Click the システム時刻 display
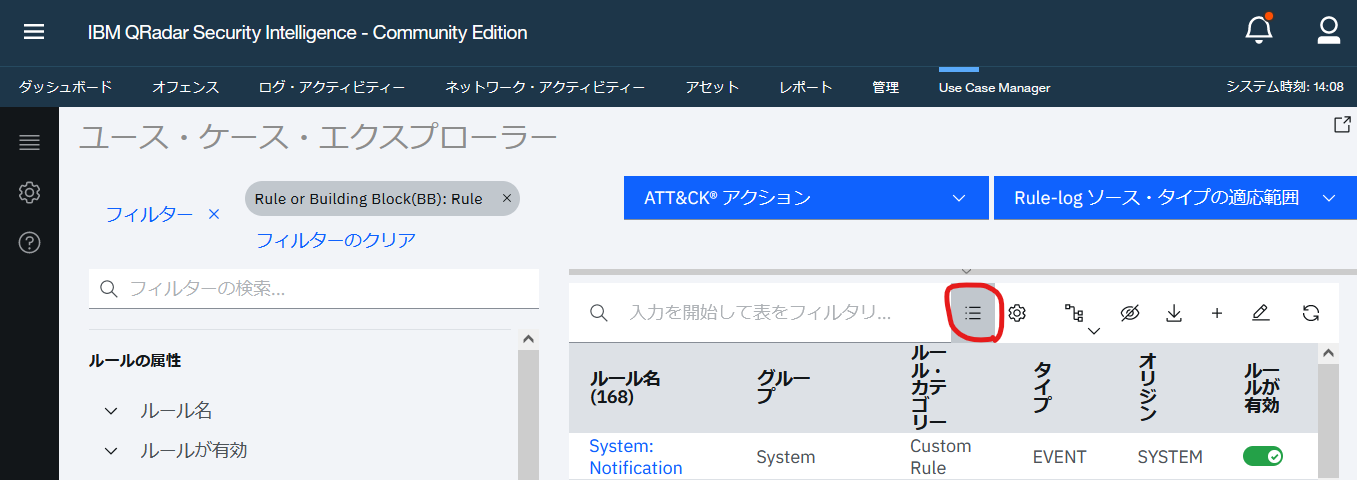The width and height of the screenshot is (1357, 480). point(1285,87)
